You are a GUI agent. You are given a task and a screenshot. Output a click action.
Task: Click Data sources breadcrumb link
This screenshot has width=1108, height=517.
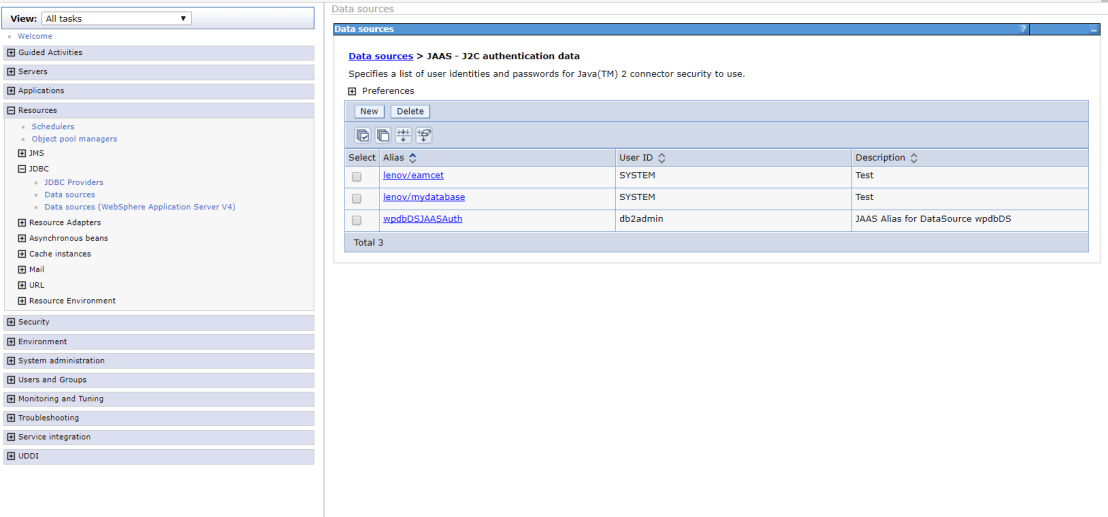[380, 56]
